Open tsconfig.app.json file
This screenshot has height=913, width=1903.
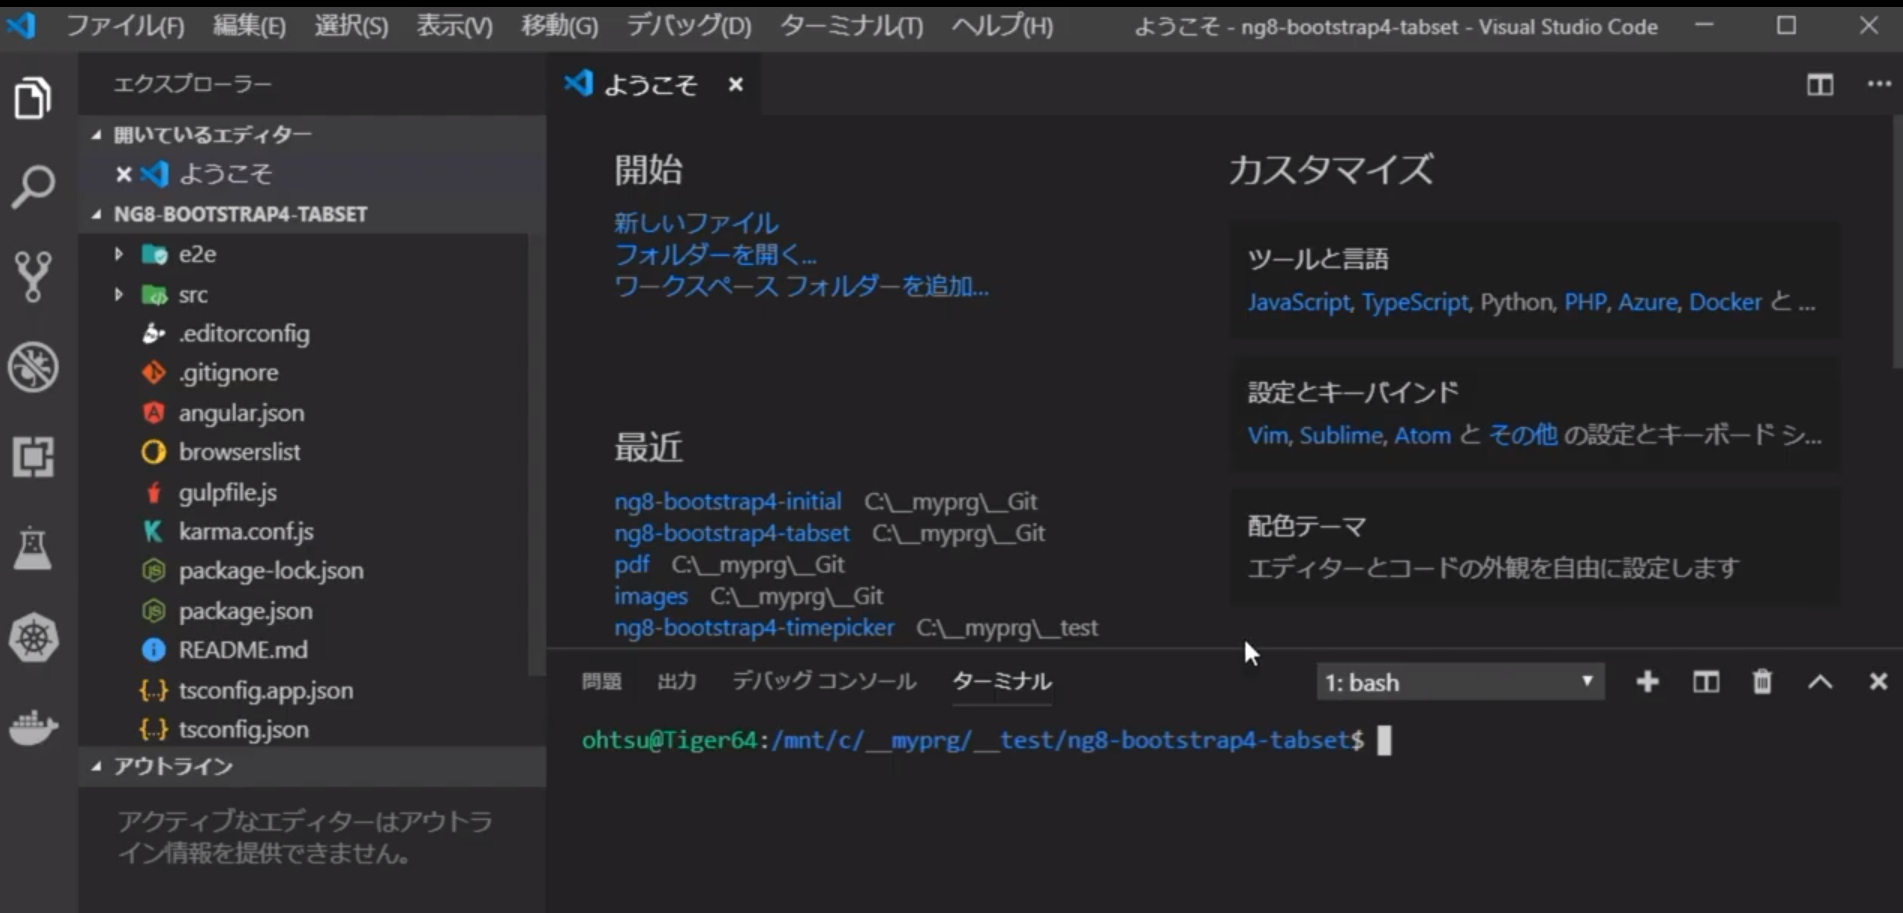265,690
